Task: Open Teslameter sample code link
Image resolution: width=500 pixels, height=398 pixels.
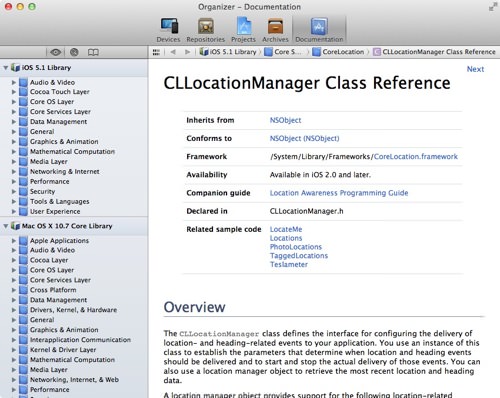Action: [289, 265]
